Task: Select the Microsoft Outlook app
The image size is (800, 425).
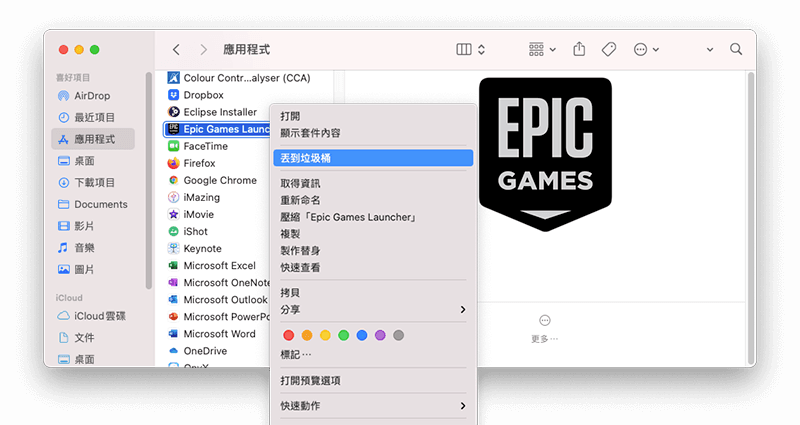Action: (218, 299)
